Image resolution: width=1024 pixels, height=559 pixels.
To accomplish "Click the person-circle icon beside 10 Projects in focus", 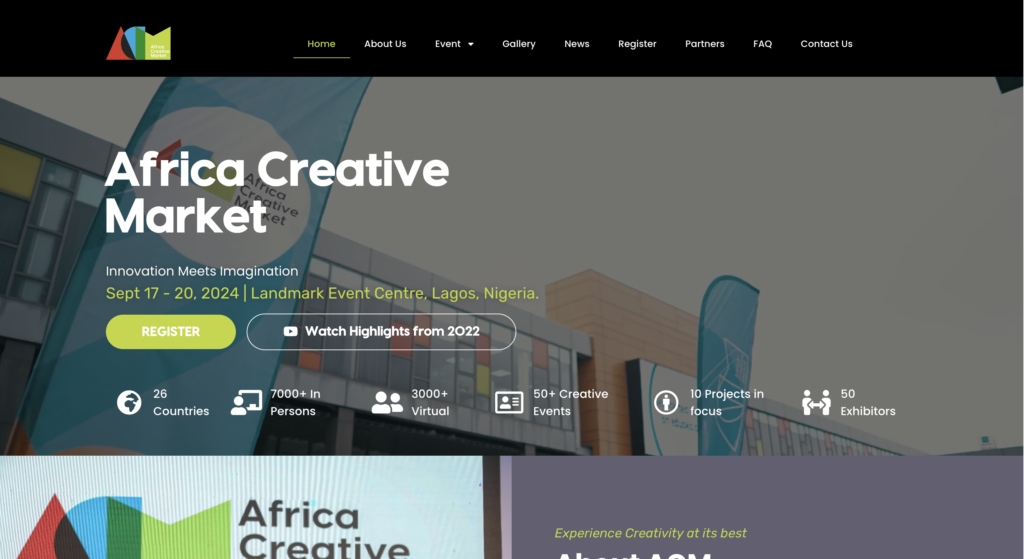I will pyautogui.click(x=666, y=402).
